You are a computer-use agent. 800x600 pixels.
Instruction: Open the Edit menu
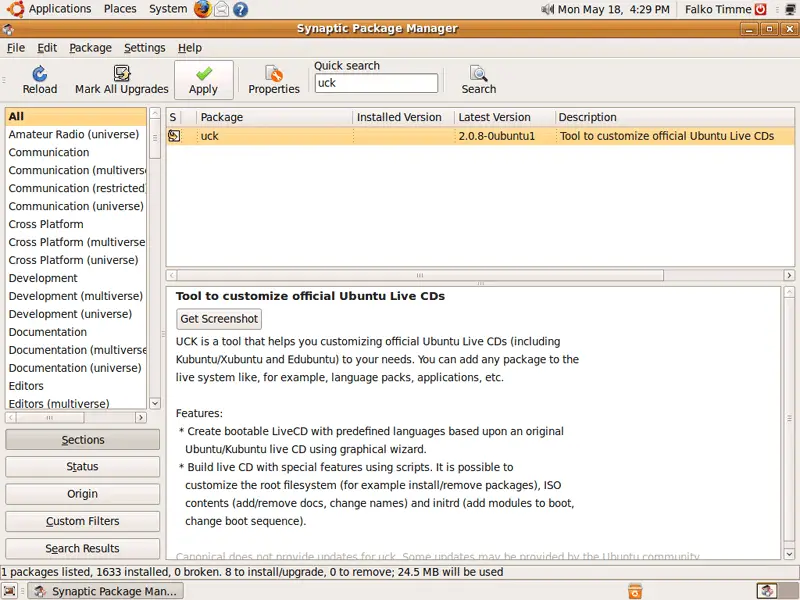click(47, 47)
